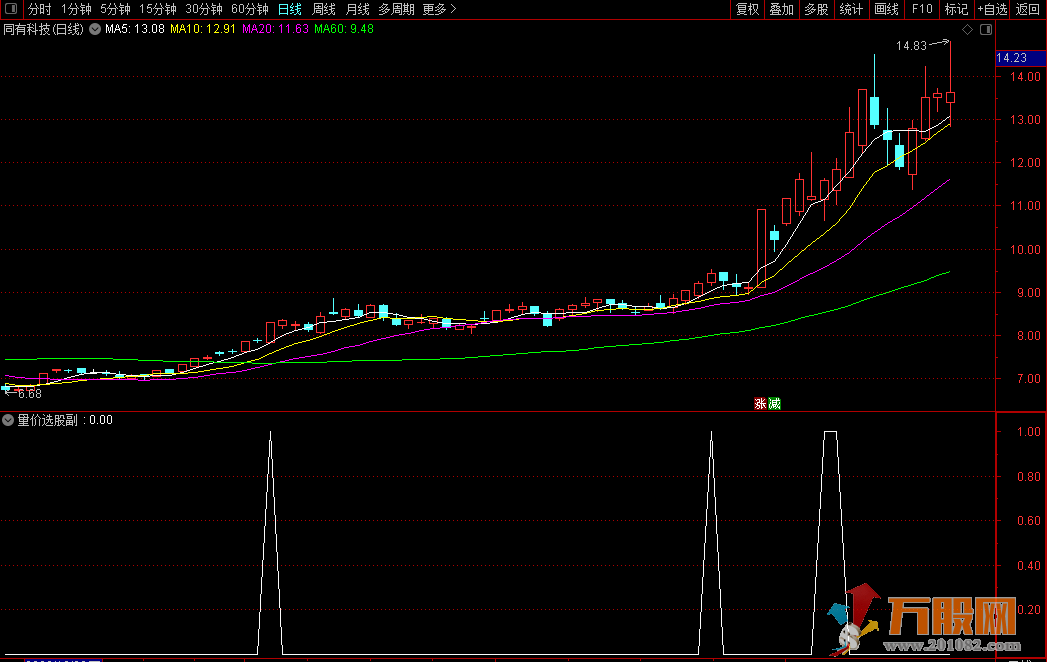This screenshot has width=1047, height=662.
Task: Switch to the 分时 intraday view
Action: coord(39,9)
